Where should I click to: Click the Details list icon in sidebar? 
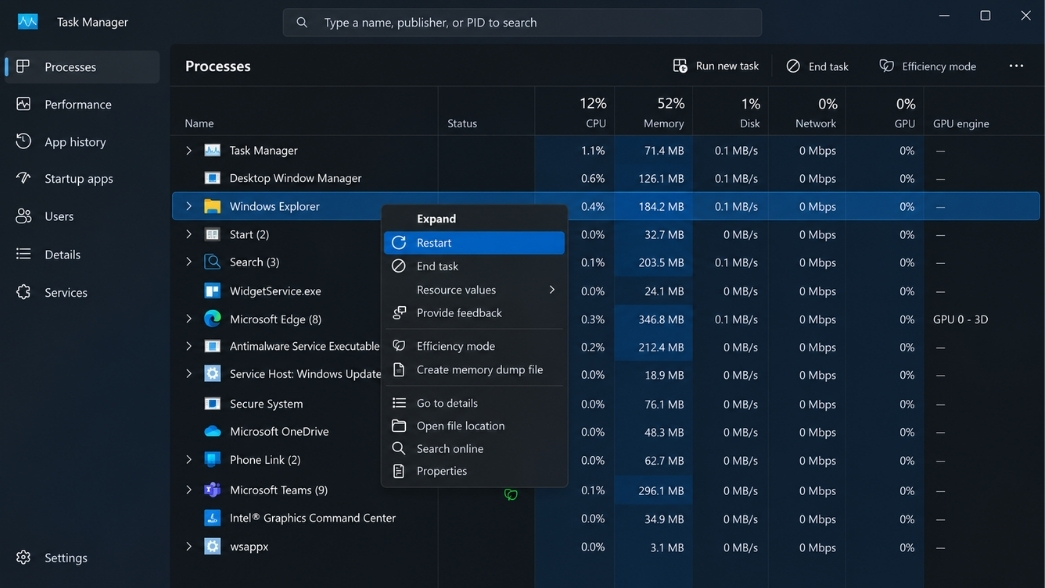(x=23, y=254)
